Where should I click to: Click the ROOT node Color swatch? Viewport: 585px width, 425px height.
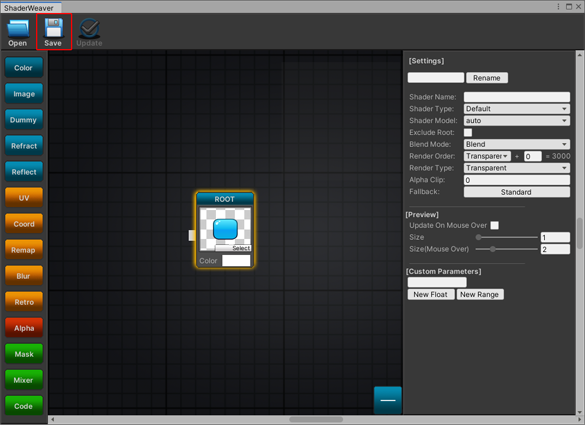pos(236,260)
